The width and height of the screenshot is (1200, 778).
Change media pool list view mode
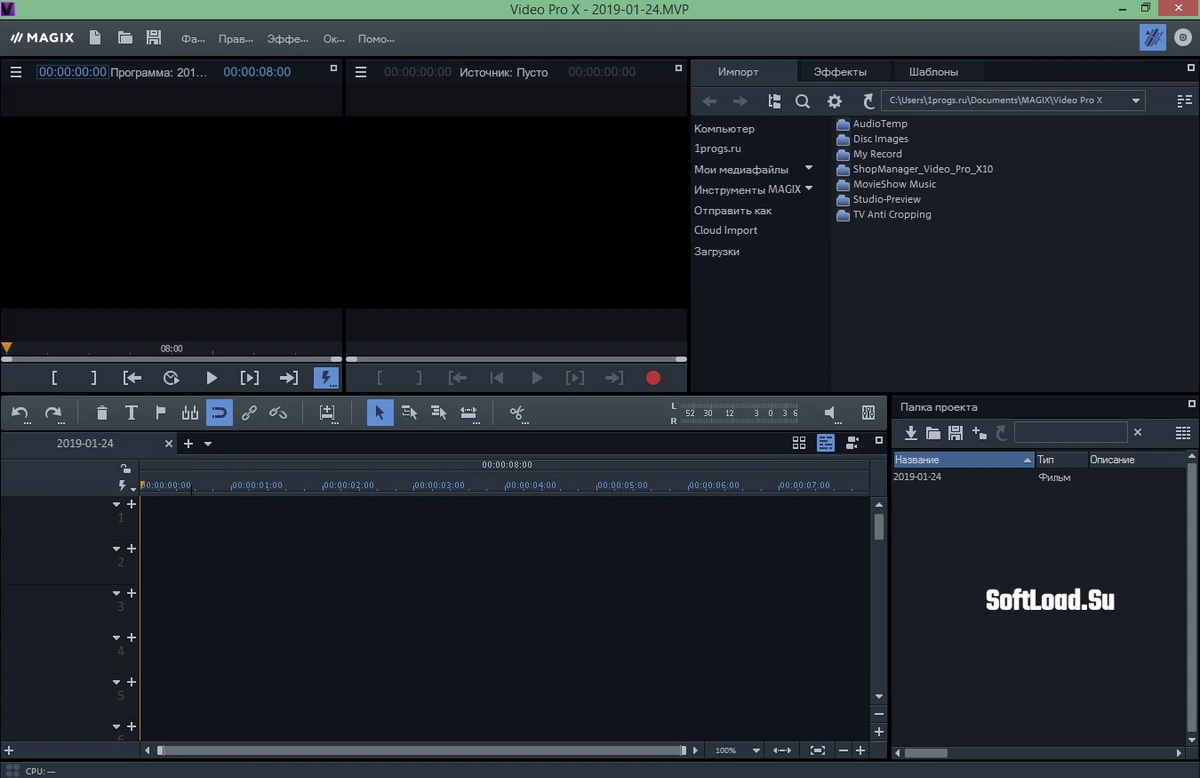1185,101
